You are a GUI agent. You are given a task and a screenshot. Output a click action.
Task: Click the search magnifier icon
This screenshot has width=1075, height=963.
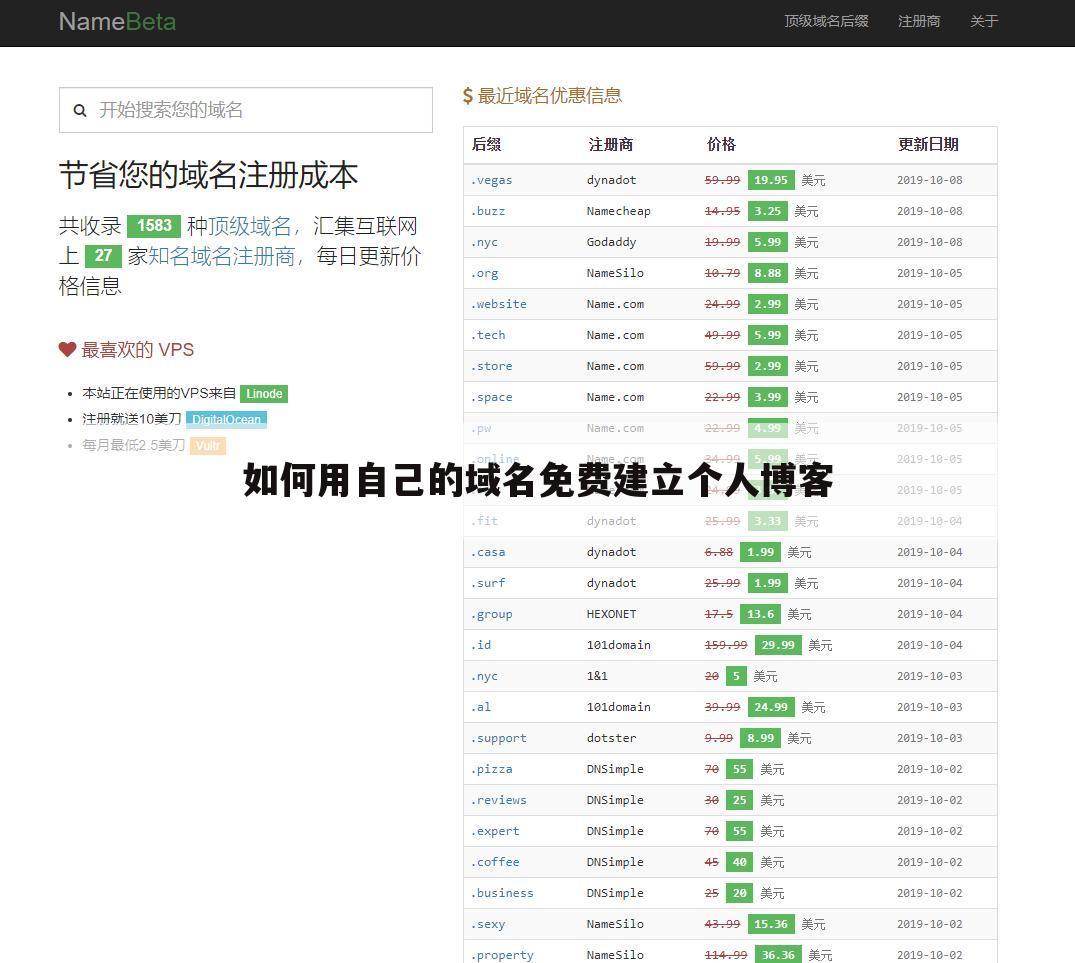[80, 110]
